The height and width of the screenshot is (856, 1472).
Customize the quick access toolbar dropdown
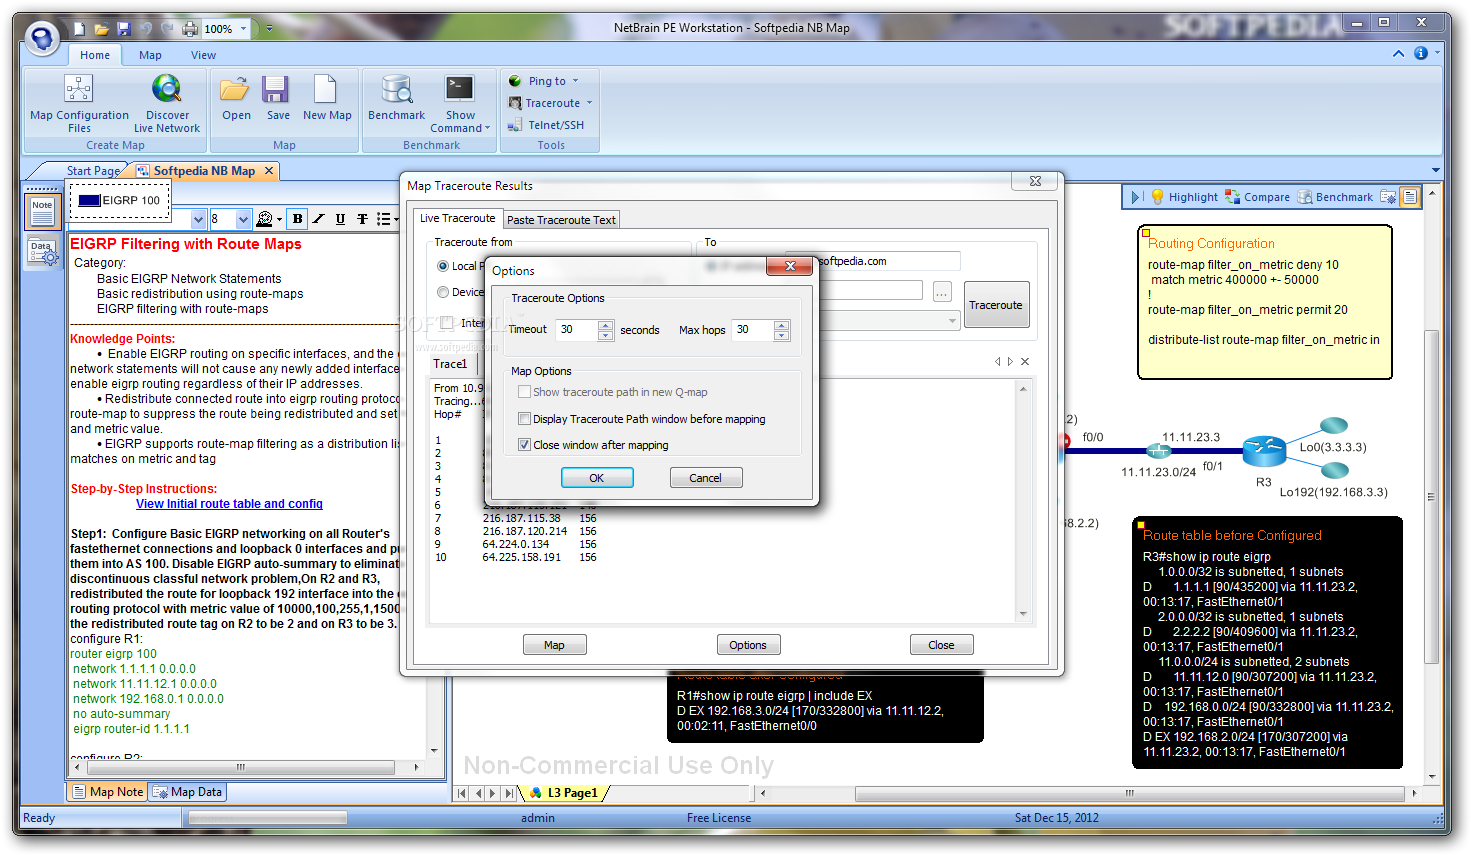click(x=269, y=29)
